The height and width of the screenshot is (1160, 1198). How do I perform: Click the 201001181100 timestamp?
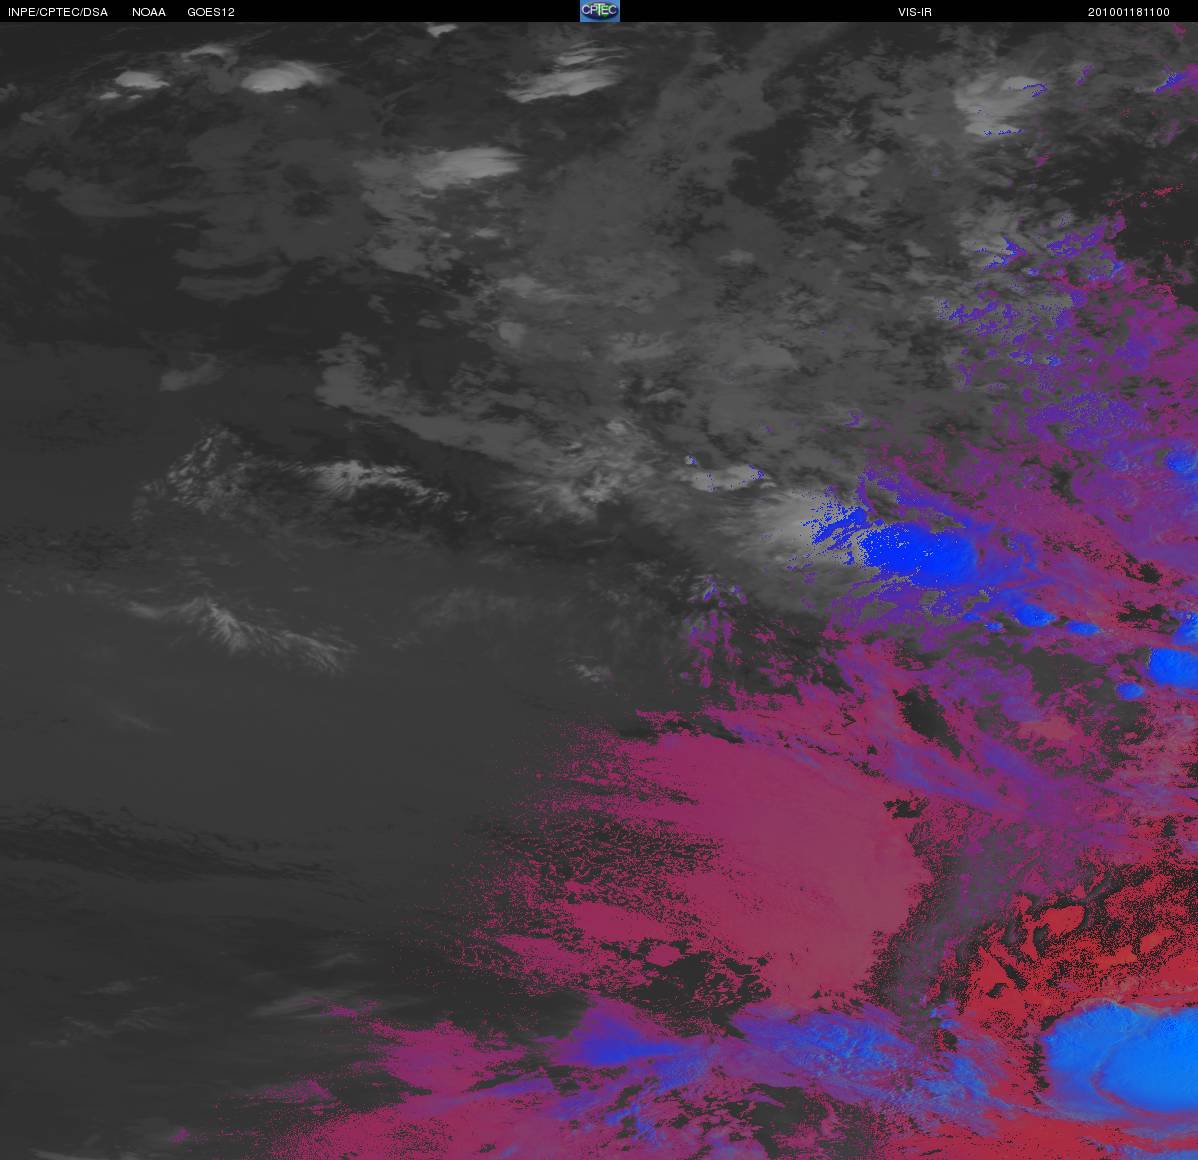coord(1129,12)
